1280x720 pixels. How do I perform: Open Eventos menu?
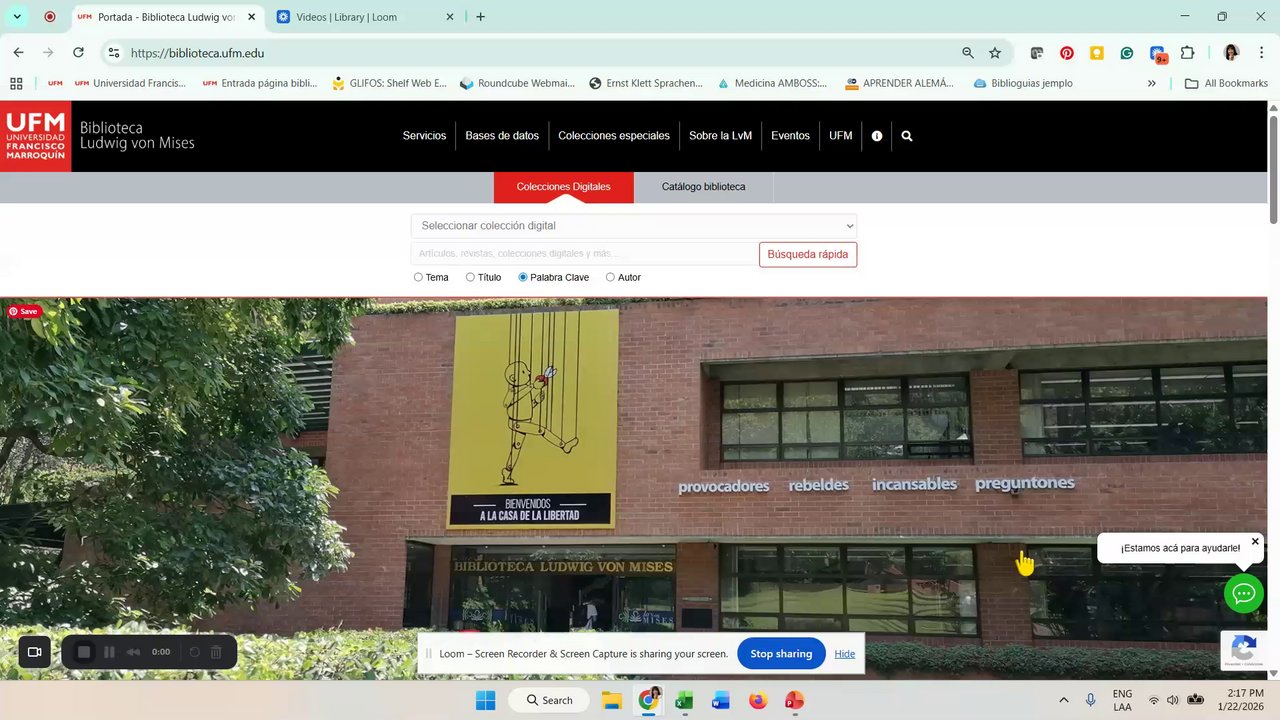pos(790,136)
